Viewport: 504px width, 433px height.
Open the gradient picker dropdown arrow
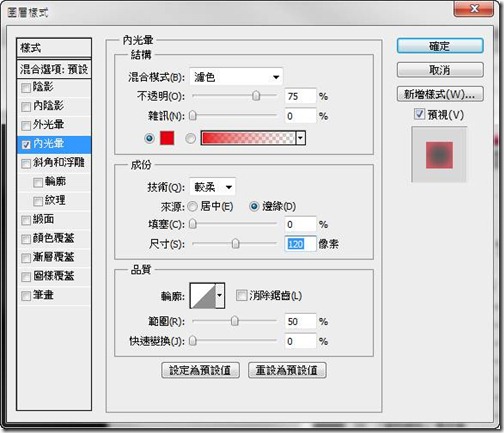(x=301, y=138)
